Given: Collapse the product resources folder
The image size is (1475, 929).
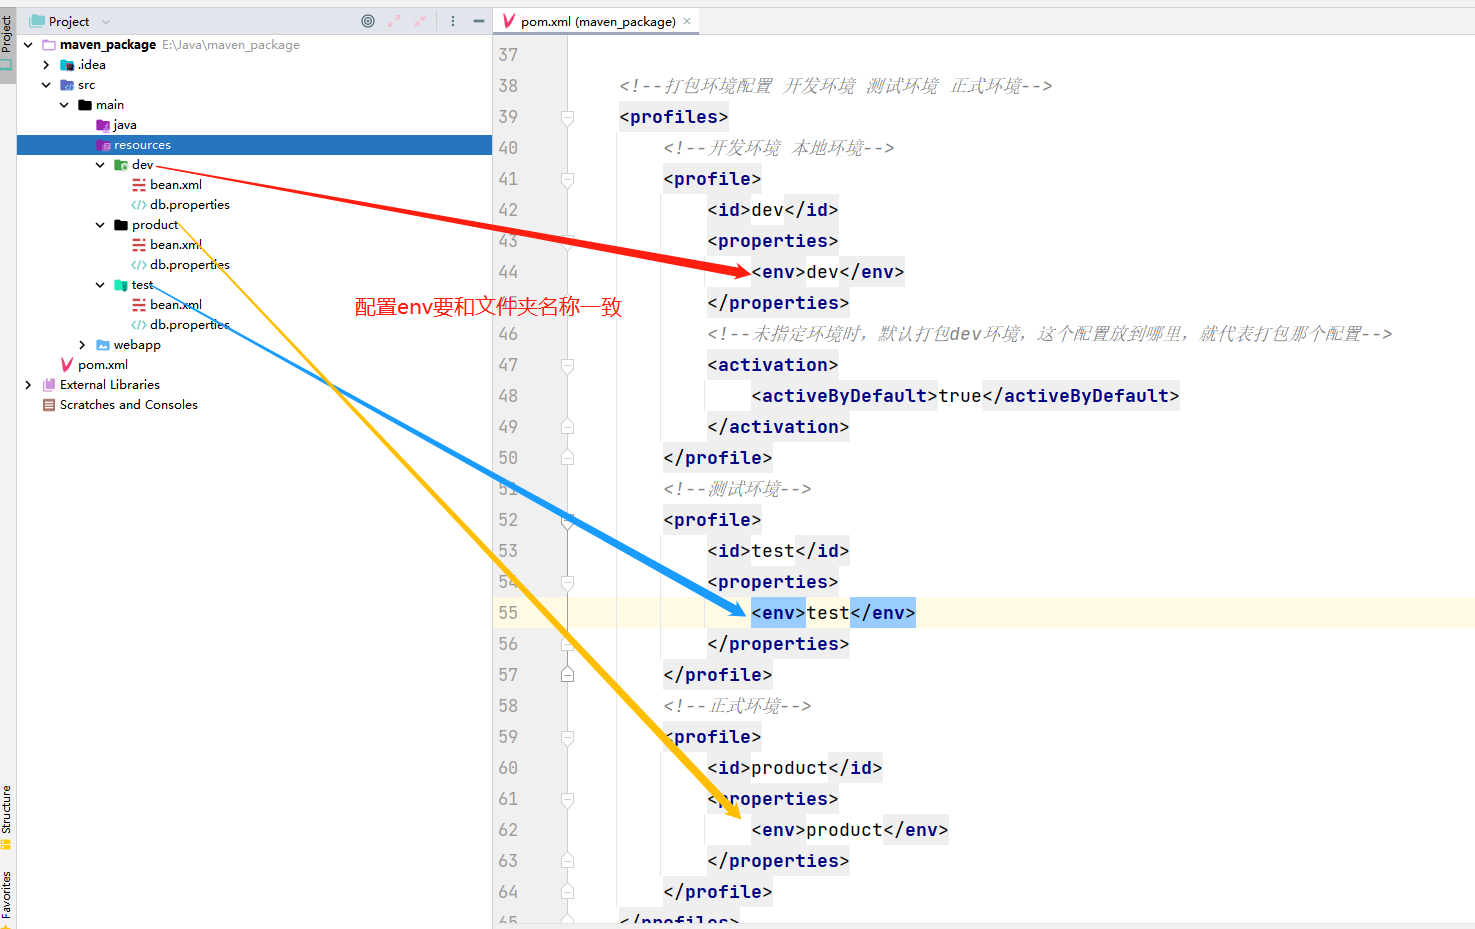Looking at the screenshot, I should (100, 225).
